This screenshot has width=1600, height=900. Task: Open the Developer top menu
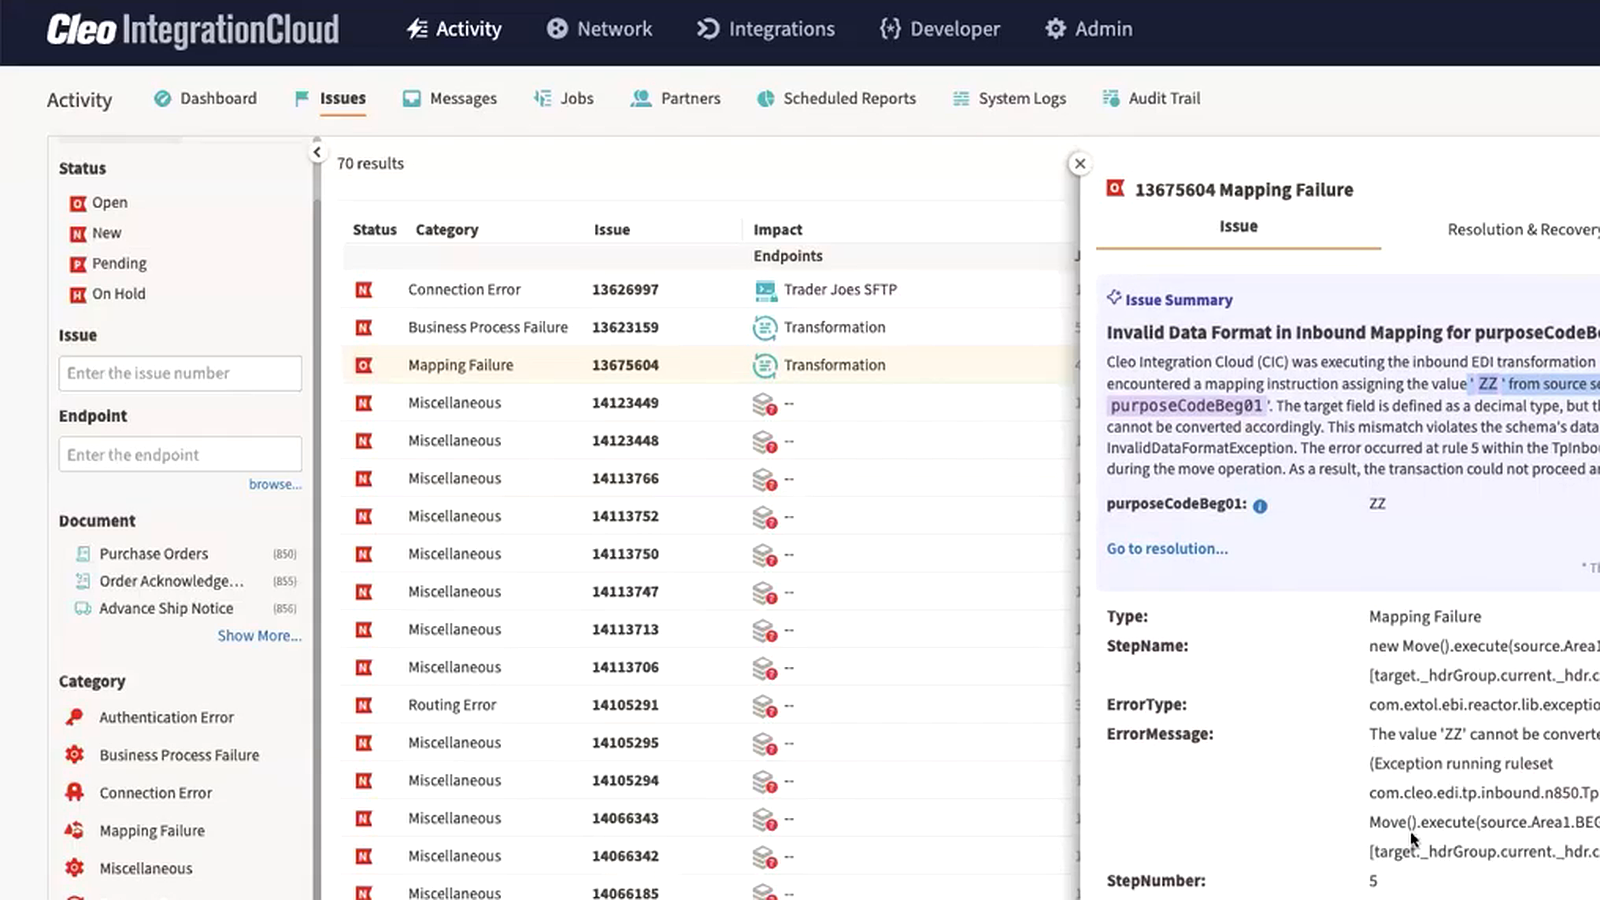click(939, 29)
